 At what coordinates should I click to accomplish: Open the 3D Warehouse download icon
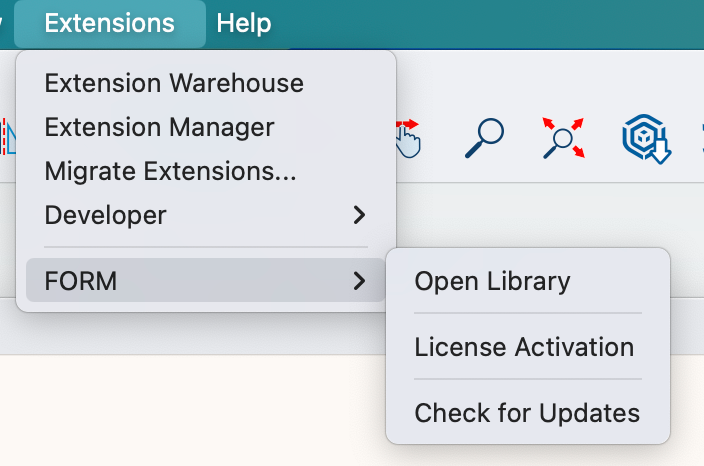[x=645, y=139]
